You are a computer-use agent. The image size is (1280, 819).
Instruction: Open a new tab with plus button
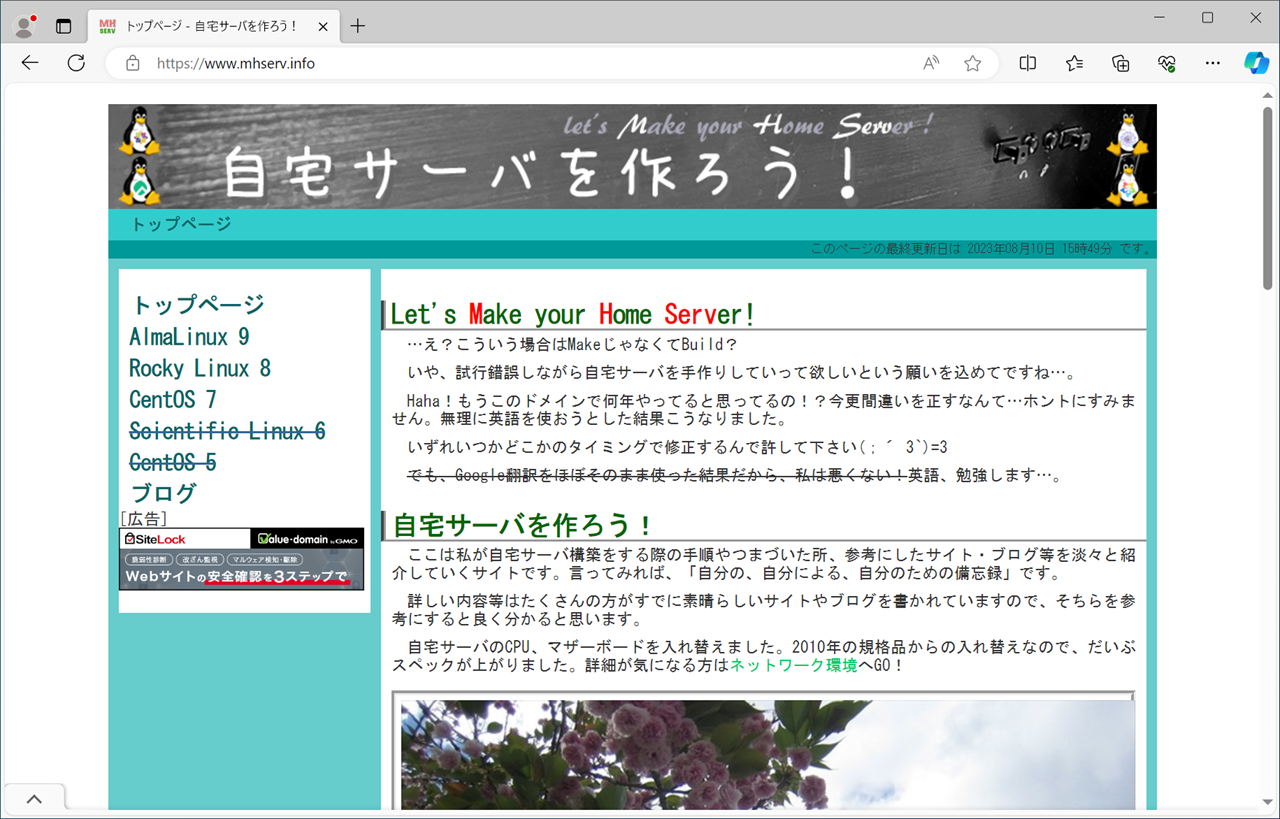tap(358, 26)
